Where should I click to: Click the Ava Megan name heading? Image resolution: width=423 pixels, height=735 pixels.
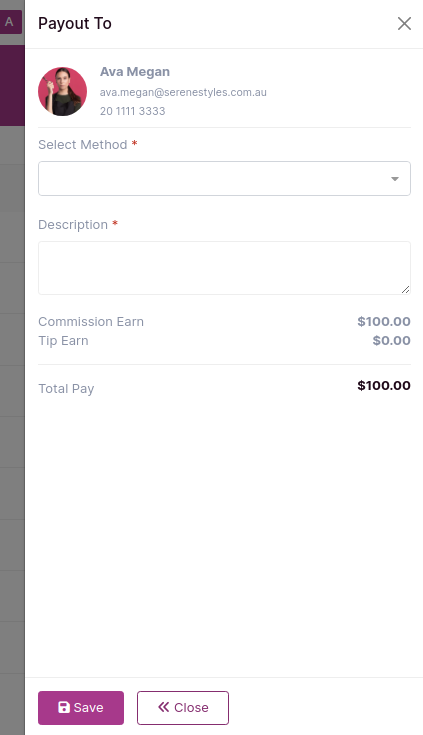pyautogui.click(x=135, y=72)
